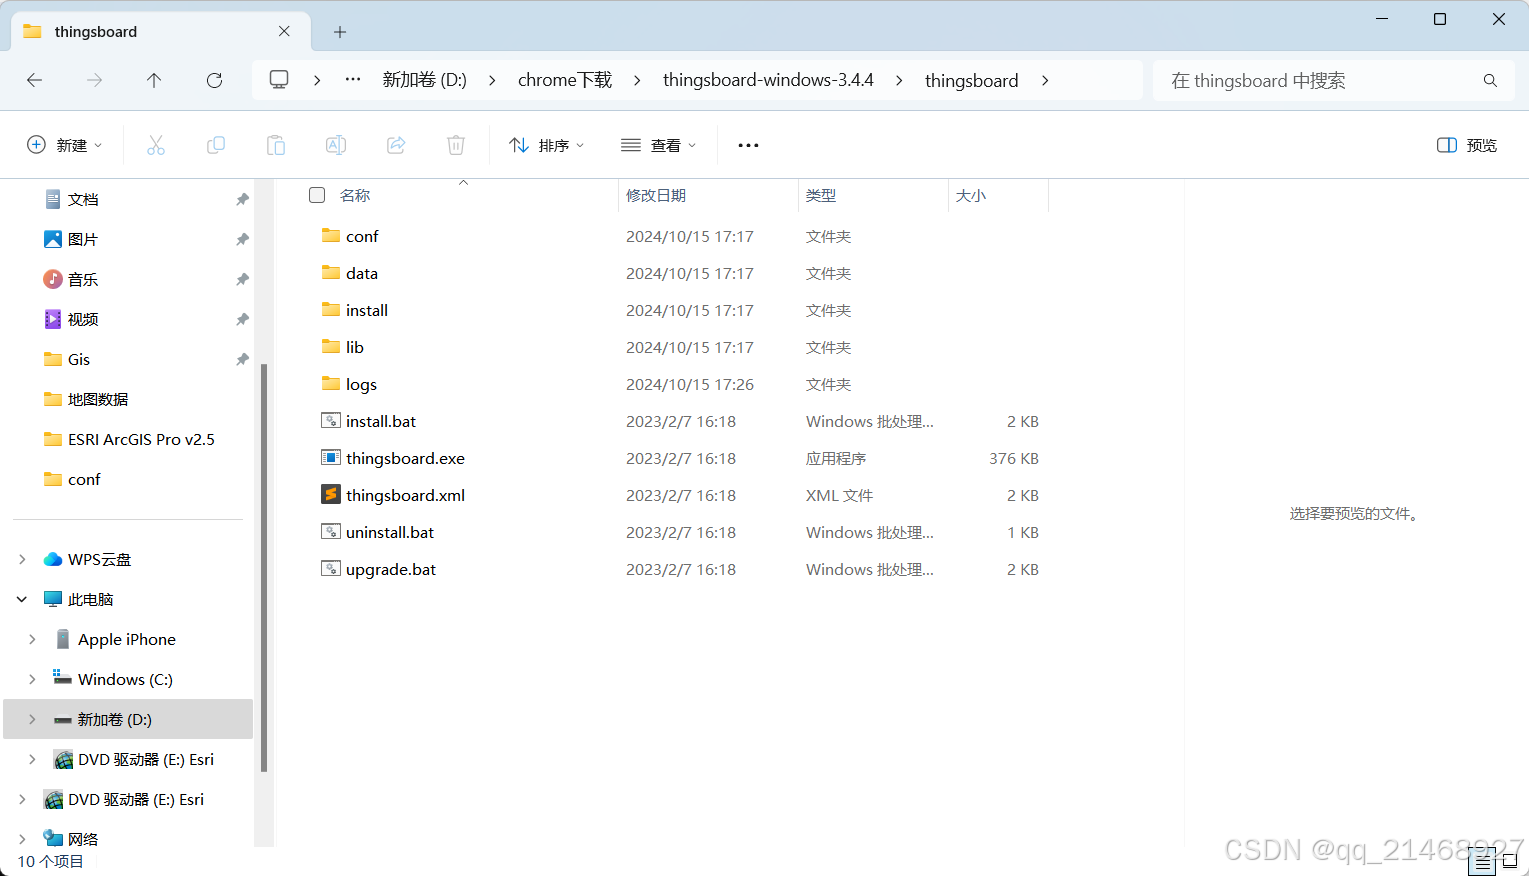Select the install.bat file icon
Screen dimensions: 1529x876
point(331,420)
